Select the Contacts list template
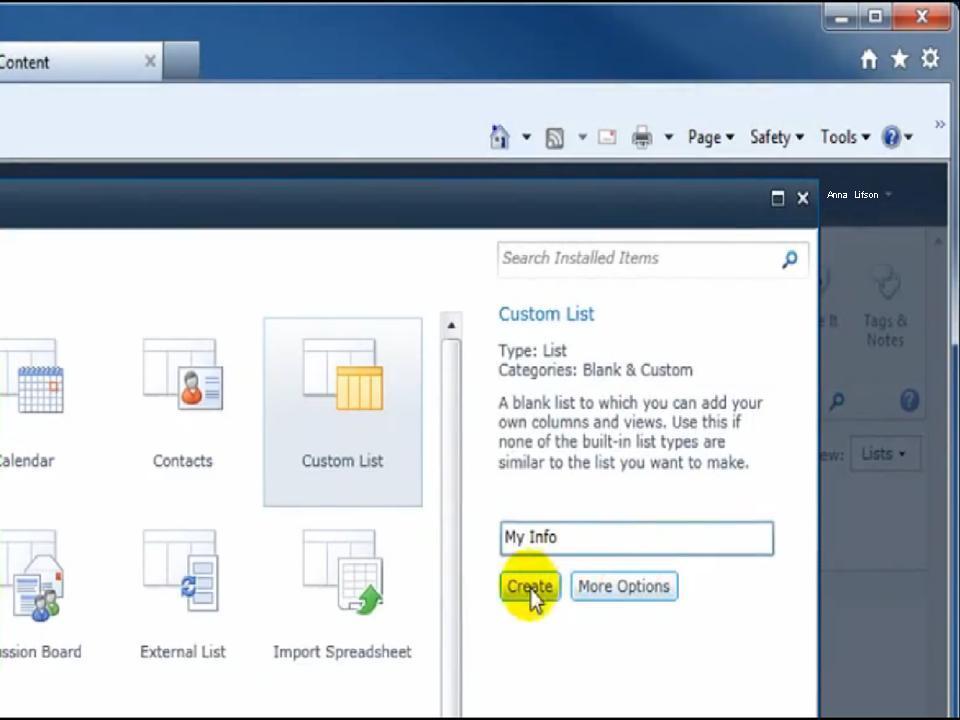The image size is (960, 720). point(182,400)
